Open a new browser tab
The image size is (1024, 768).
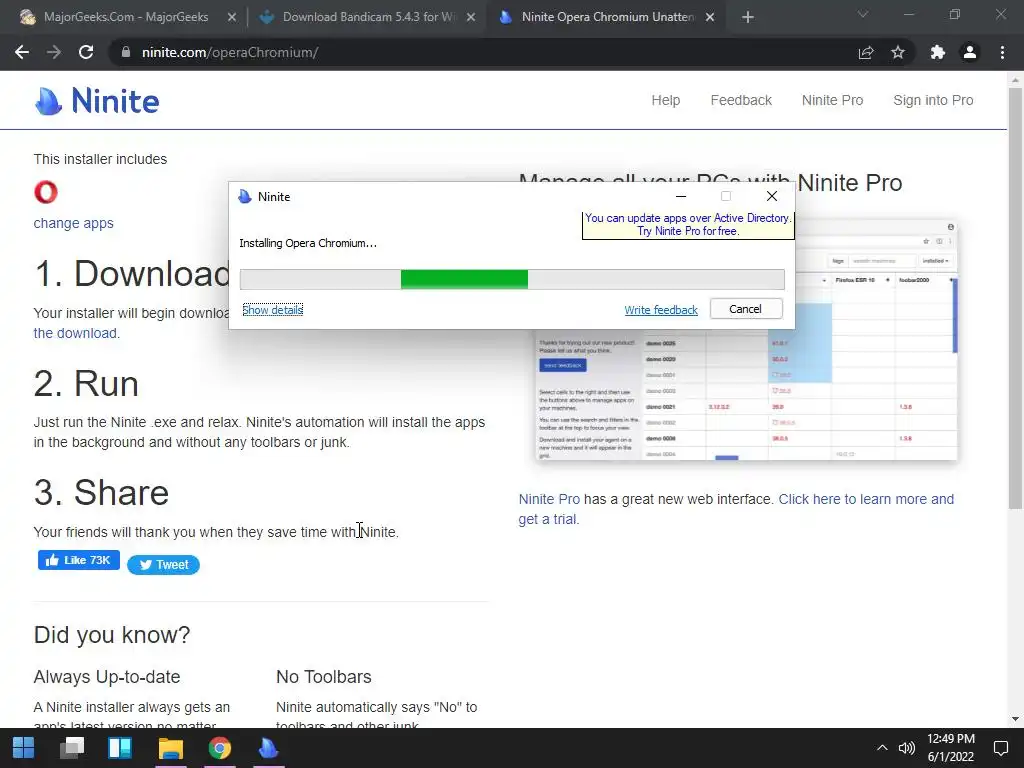(748, 18)
